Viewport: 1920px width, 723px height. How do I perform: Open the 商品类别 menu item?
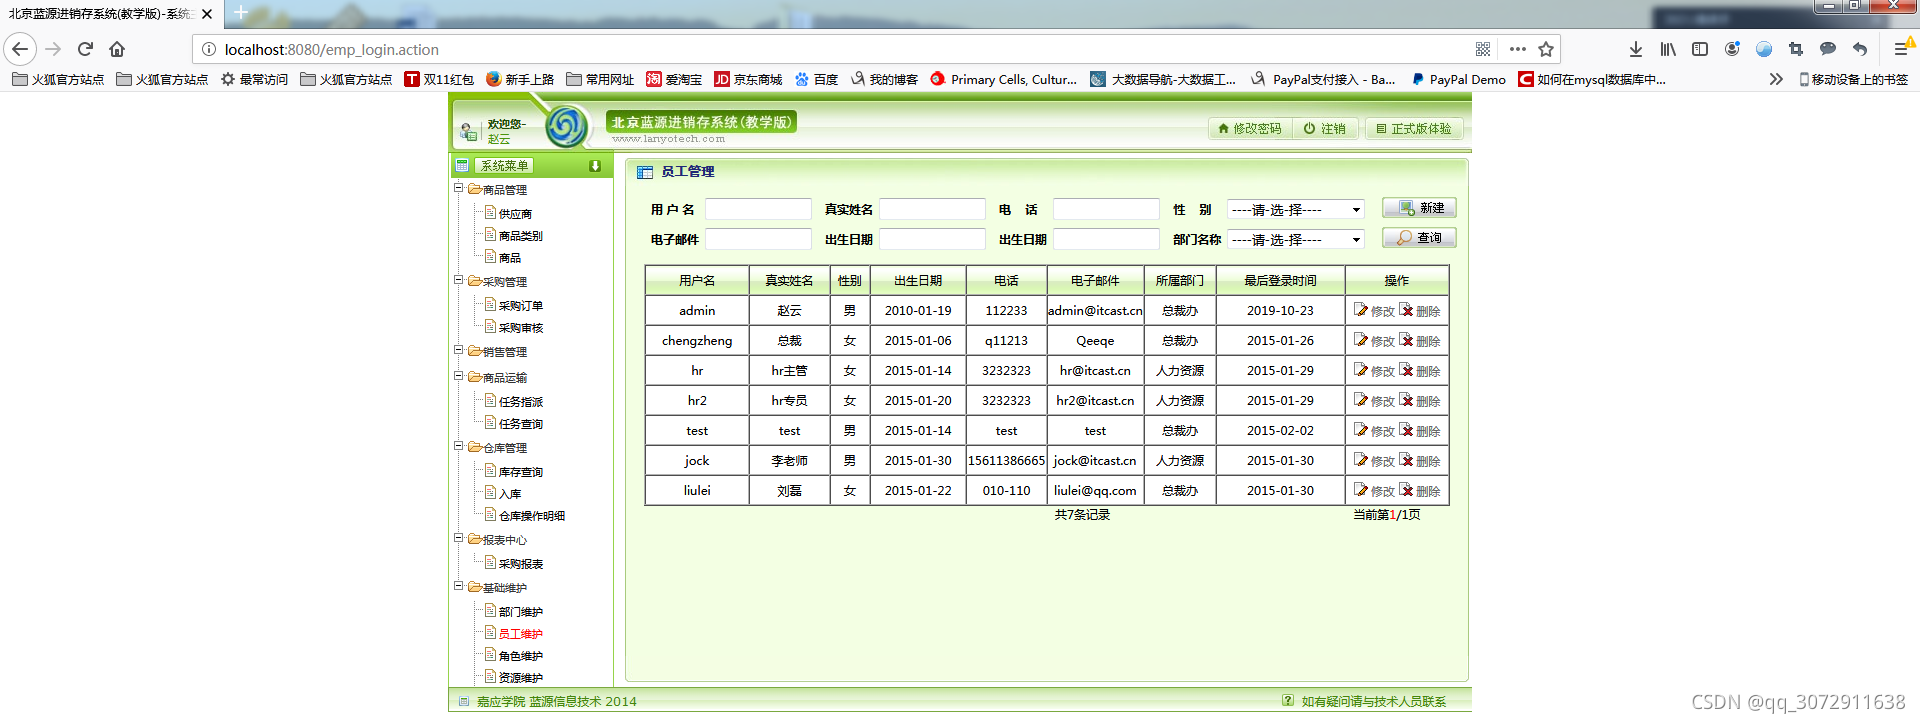(520, 236)
